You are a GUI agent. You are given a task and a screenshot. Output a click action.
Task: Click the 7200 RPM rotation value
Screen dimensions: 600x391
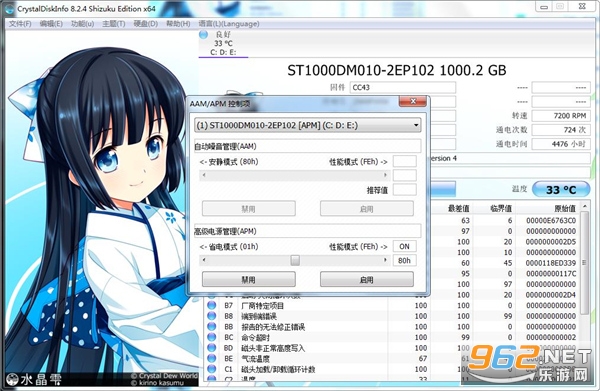click(561, 116)
